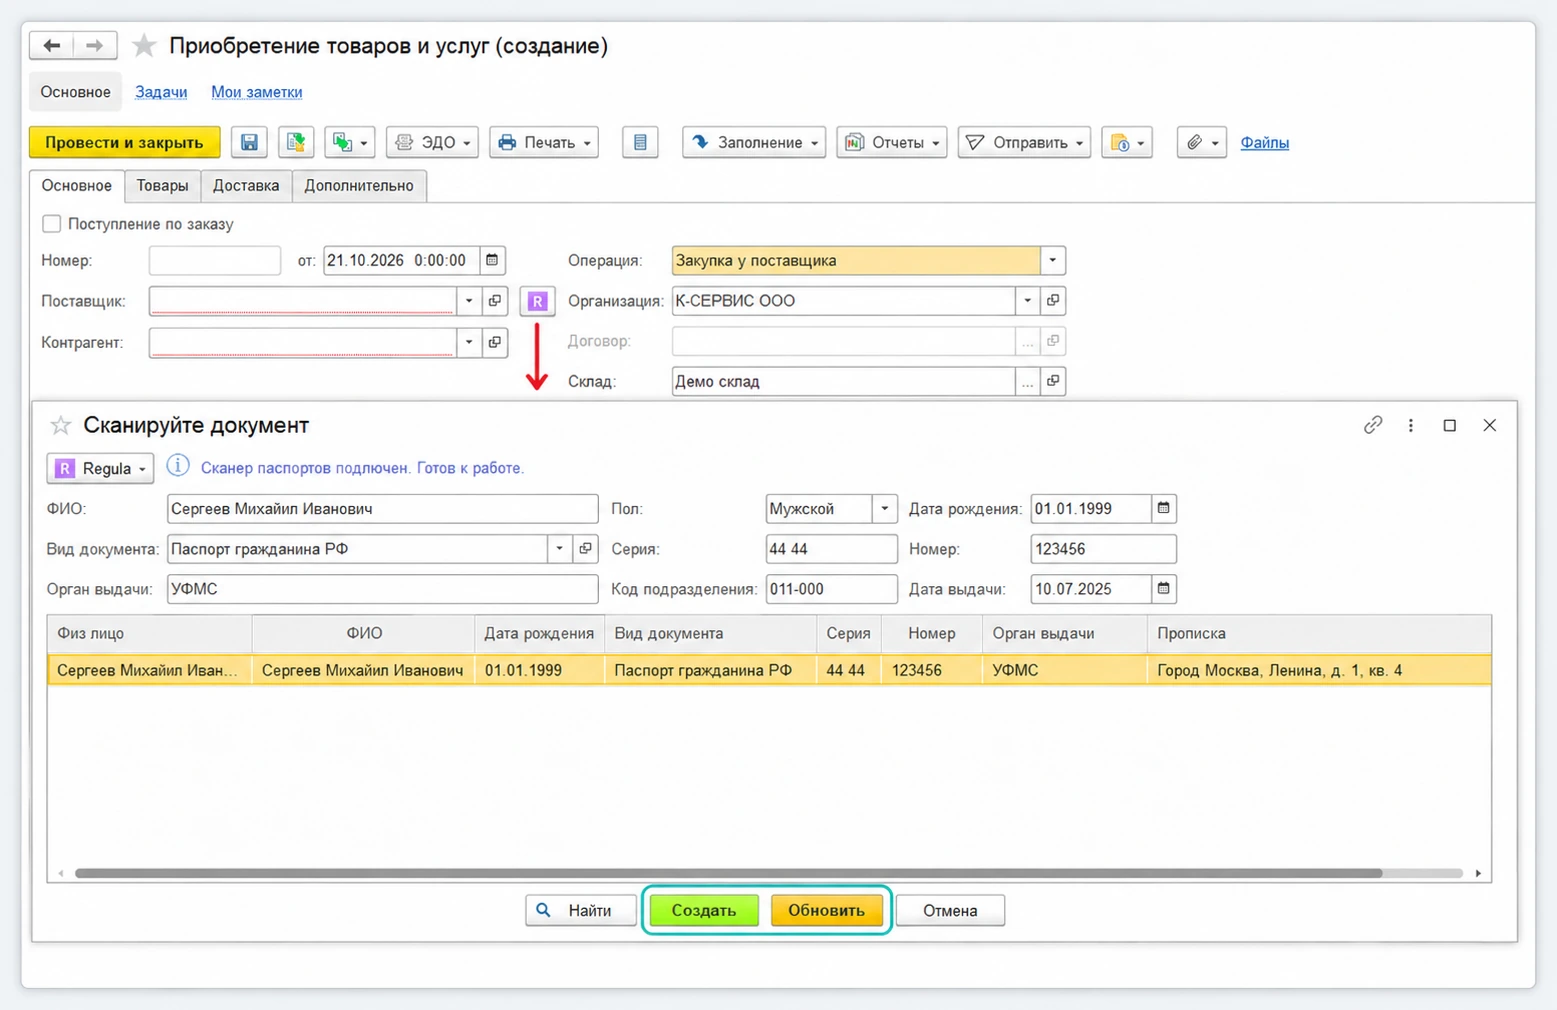
Task: Open the Отчеты dropdown
Action: tap(892, 142)
